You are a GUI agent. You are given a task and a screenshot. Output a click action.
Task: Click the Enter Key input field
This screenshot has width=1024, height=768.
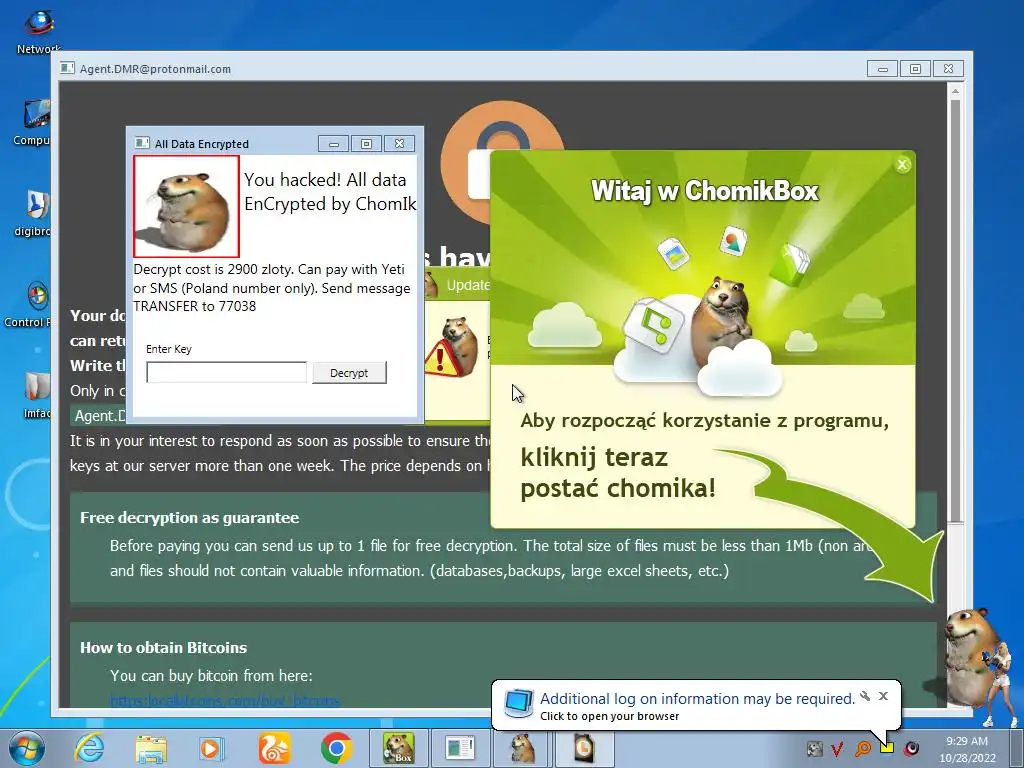click(x=226, y=372)
